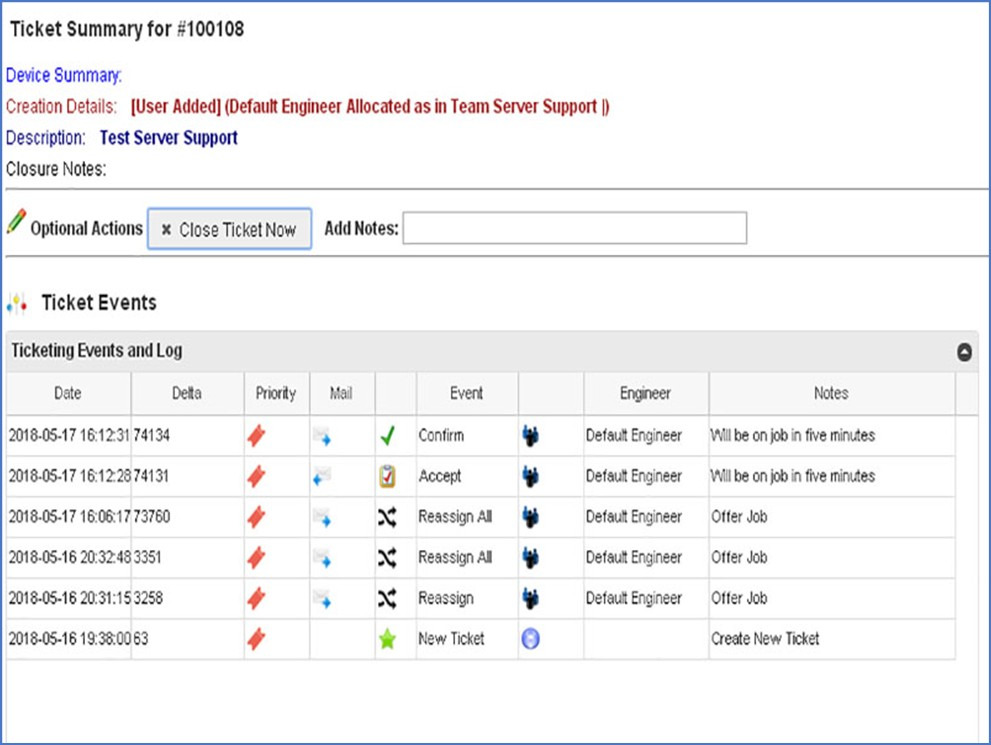Click the red priority ticket icon in Confirm row
This screenshot has width=991, height=745.
tap(256, 435)
